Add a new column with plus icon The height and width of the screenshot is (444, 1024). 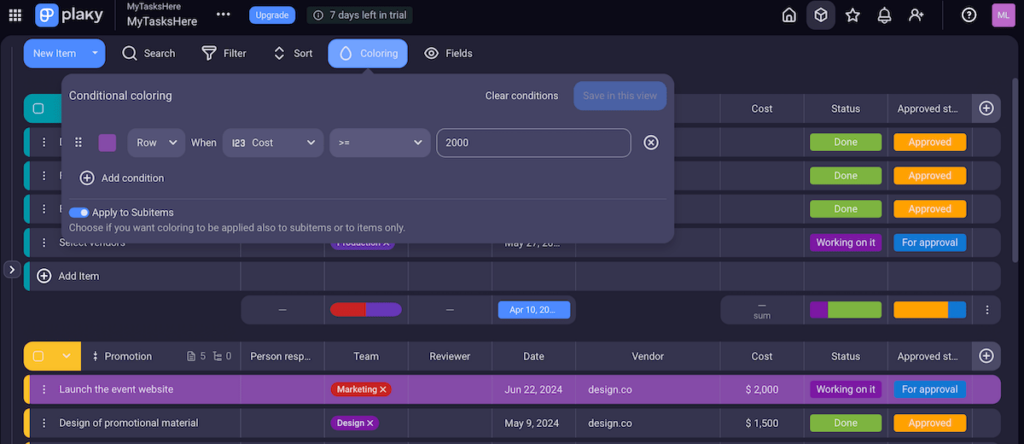pos(986,108)
